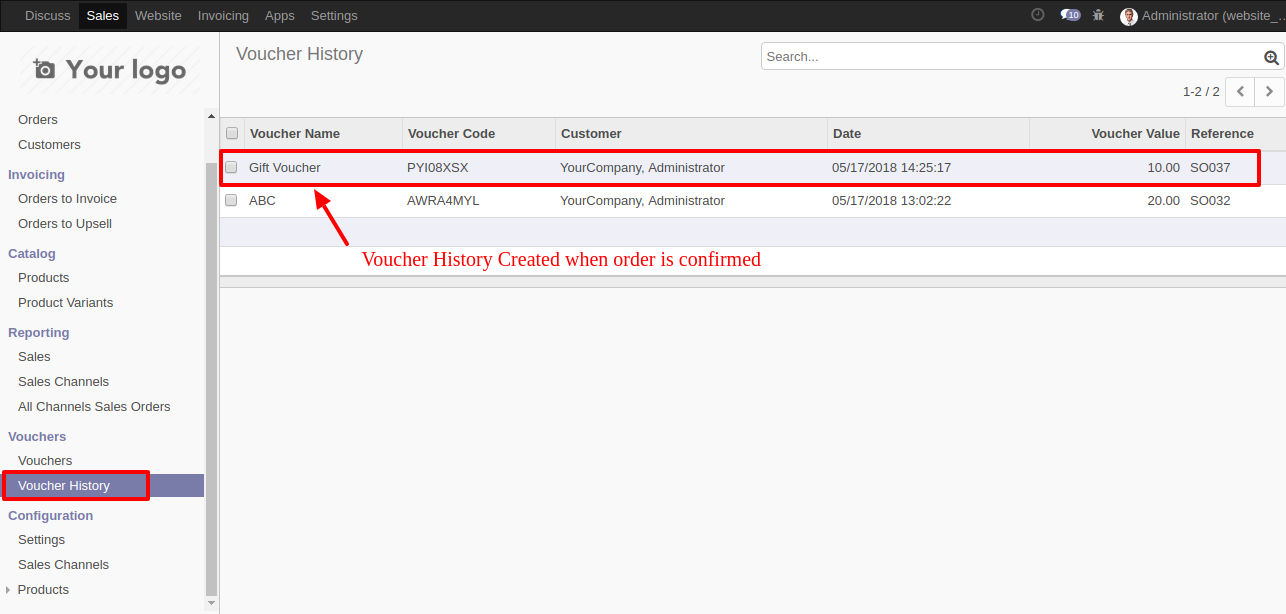Screen dimensions: 1286x614
Task: Open the conversations message counter icon
Action: tap(1070, 15)
